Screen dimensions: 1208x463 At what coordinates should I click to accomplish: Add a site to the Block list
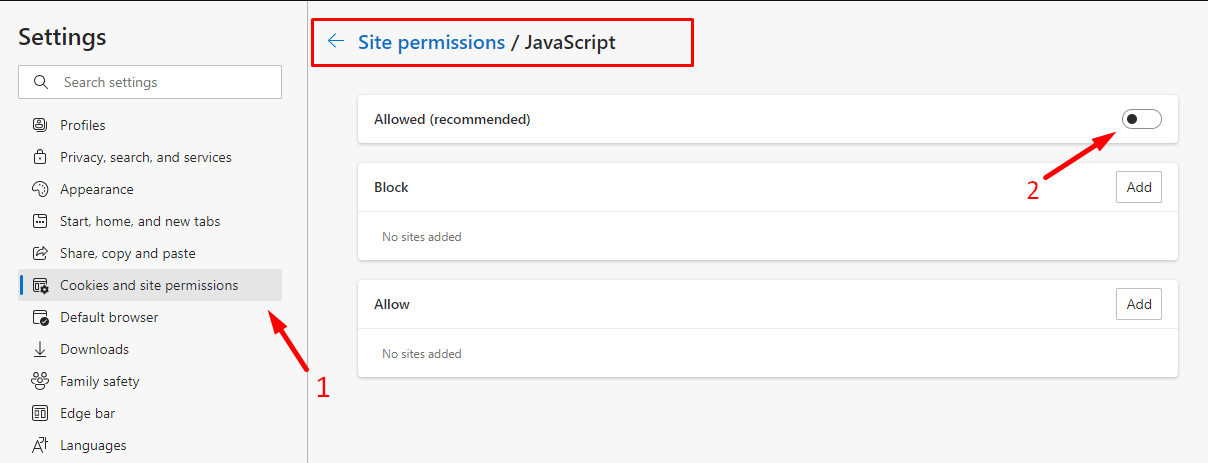[x=1139, y=187]
